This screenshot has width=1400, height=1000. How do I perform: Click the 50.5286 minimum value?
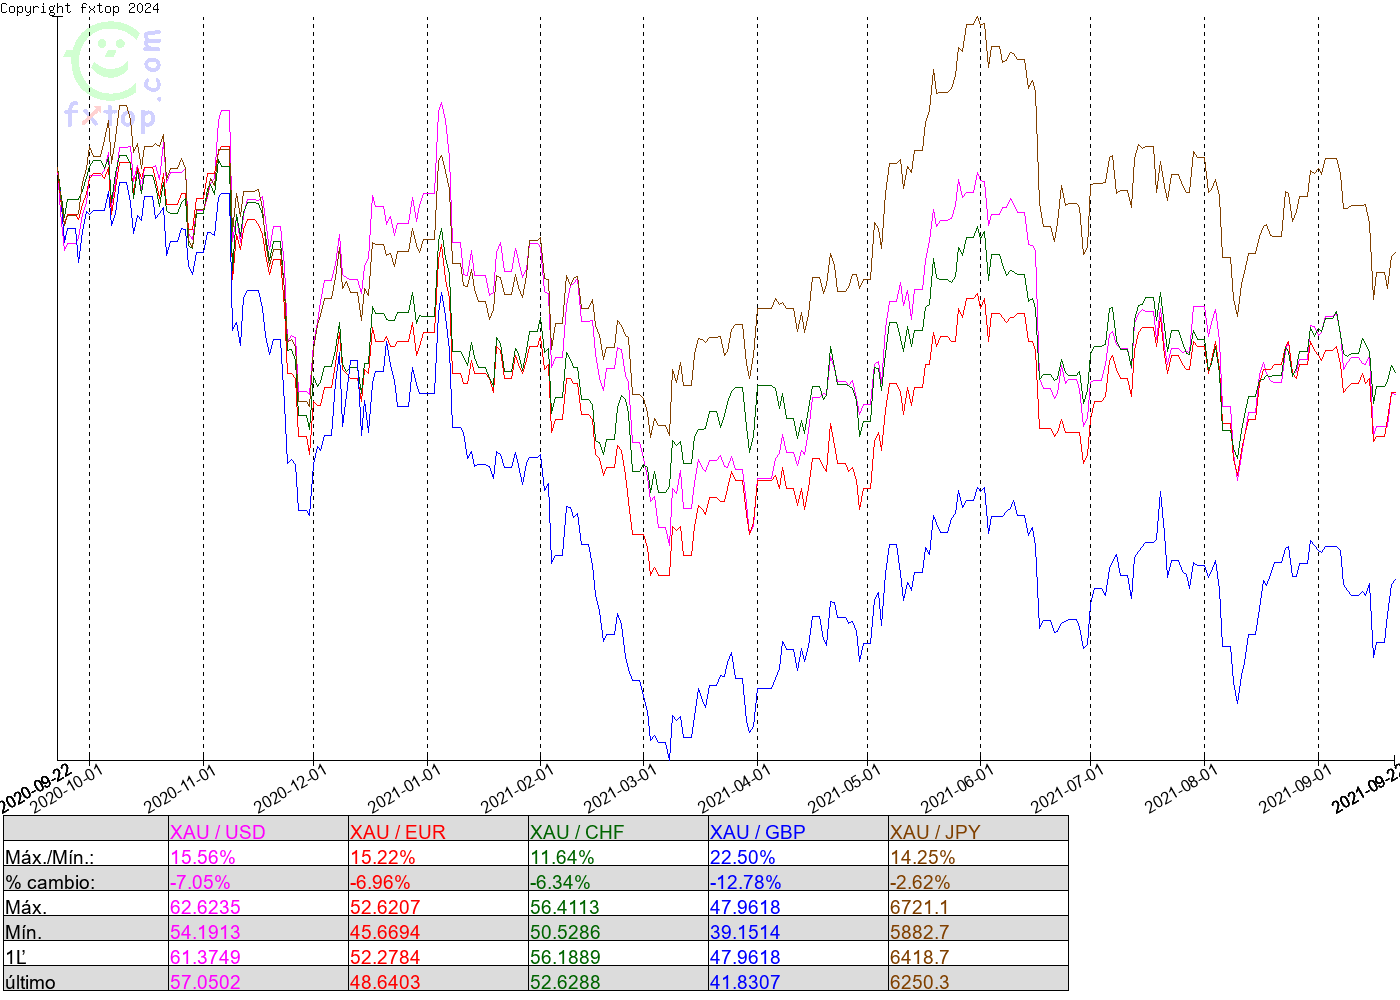(x=565, y=933)
